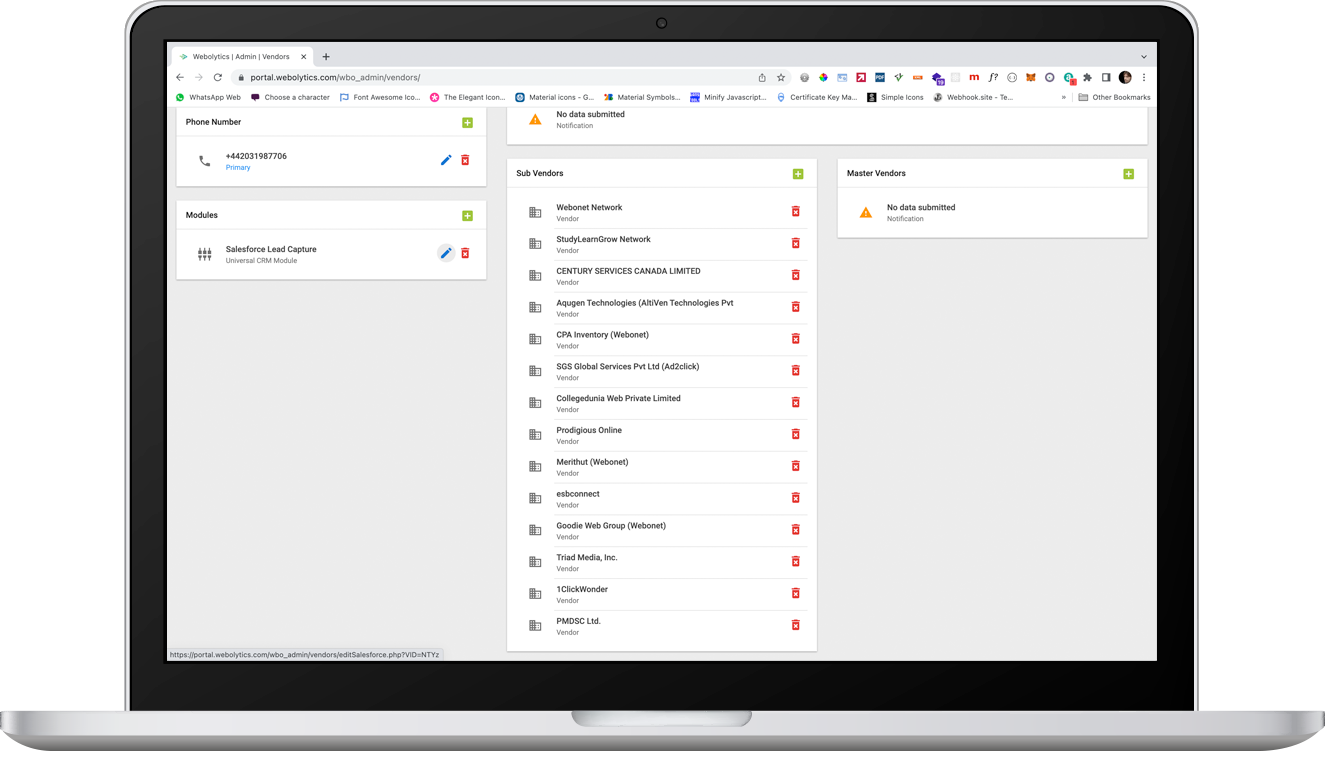This screenshot has height=780, width=1325.
Task: Open the Extensions puzzle-piece menu
Action: click(x=1086, y=77)
